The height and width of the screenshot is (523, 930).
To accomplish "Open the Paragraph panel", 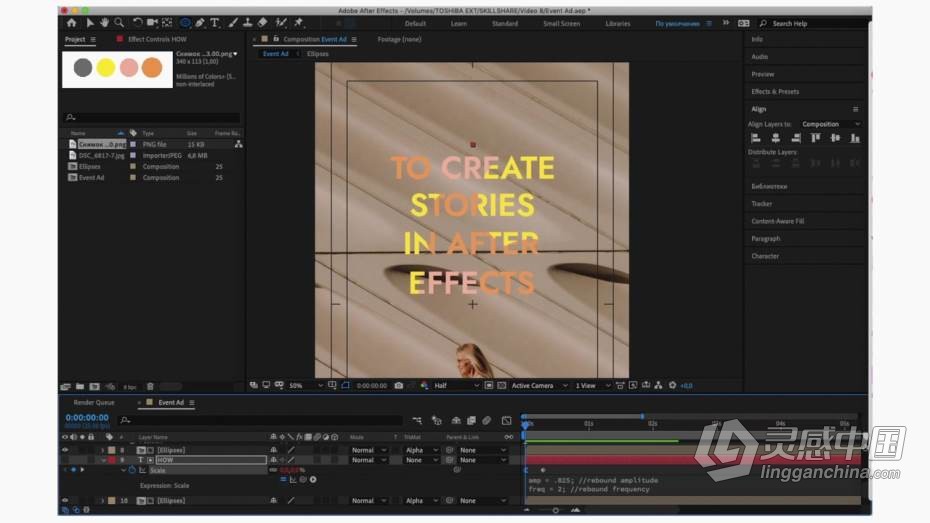I will [x=765, y=239].
